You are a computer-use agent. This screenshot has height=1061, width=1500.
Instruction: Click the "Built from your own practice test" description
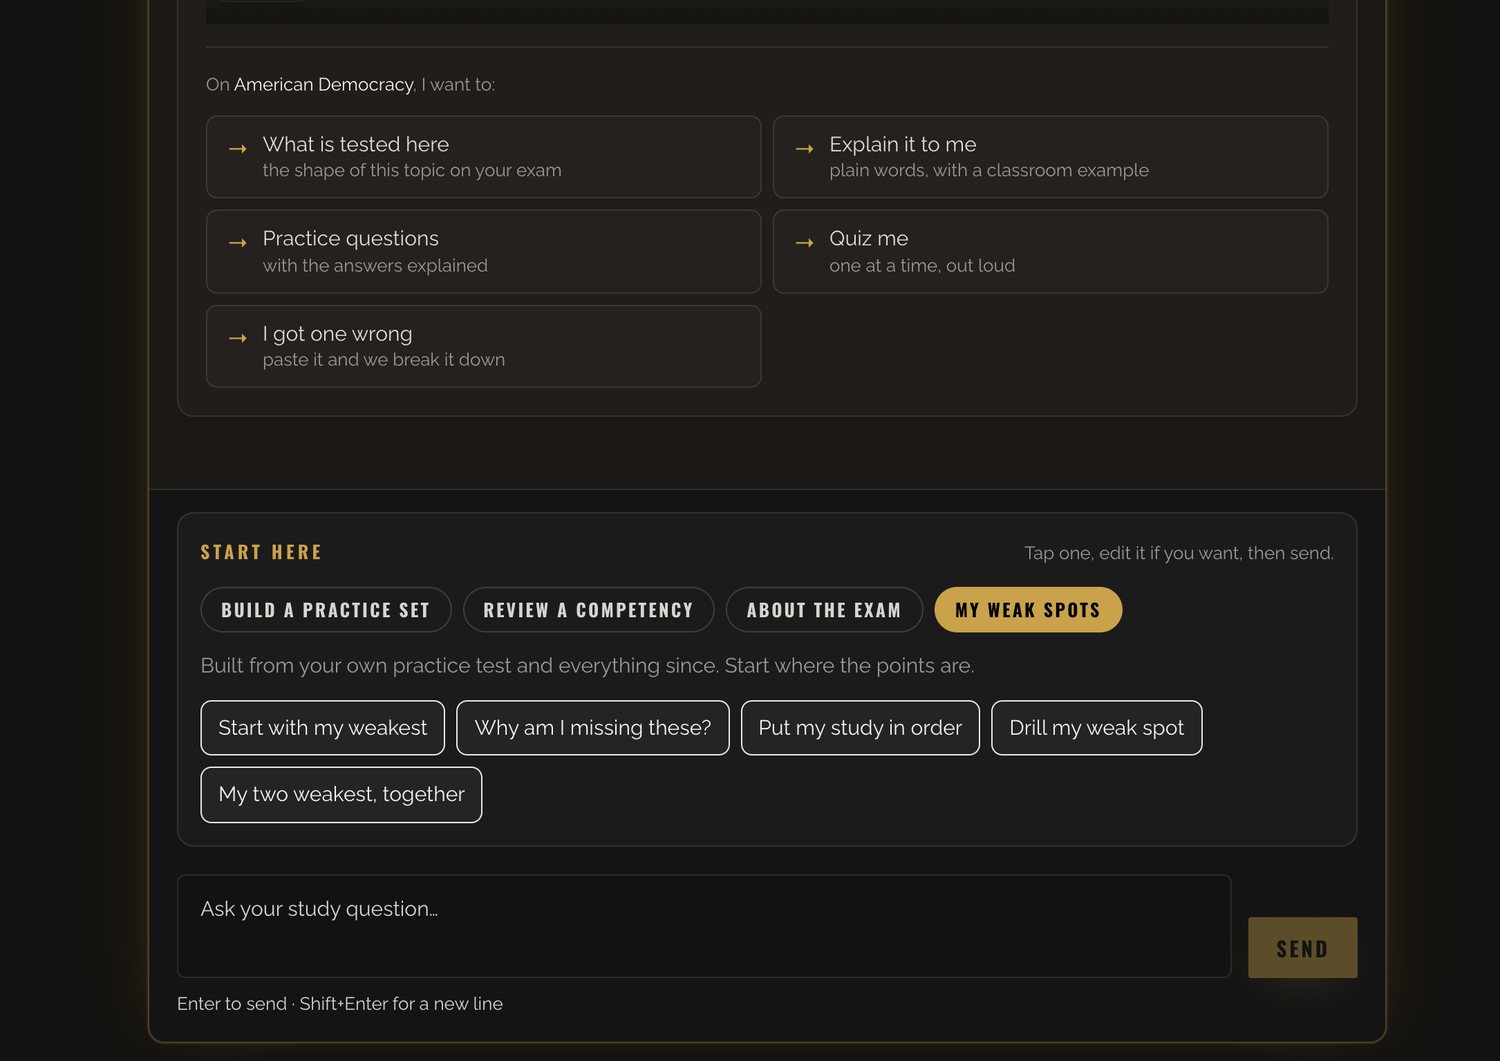587,666
